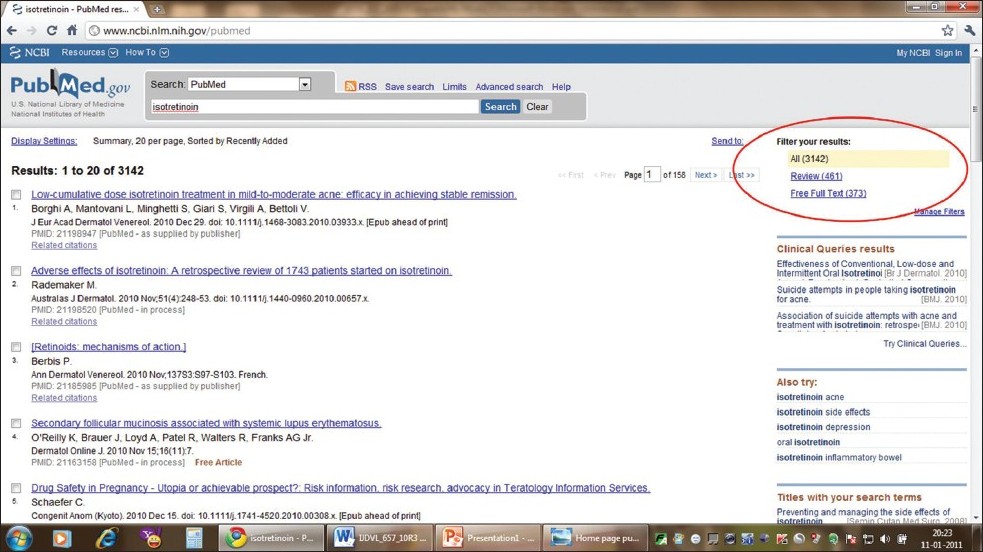983x552 pixels.
Task: Try suggested search isotretinoin side effects
Action: pos(823,412)
